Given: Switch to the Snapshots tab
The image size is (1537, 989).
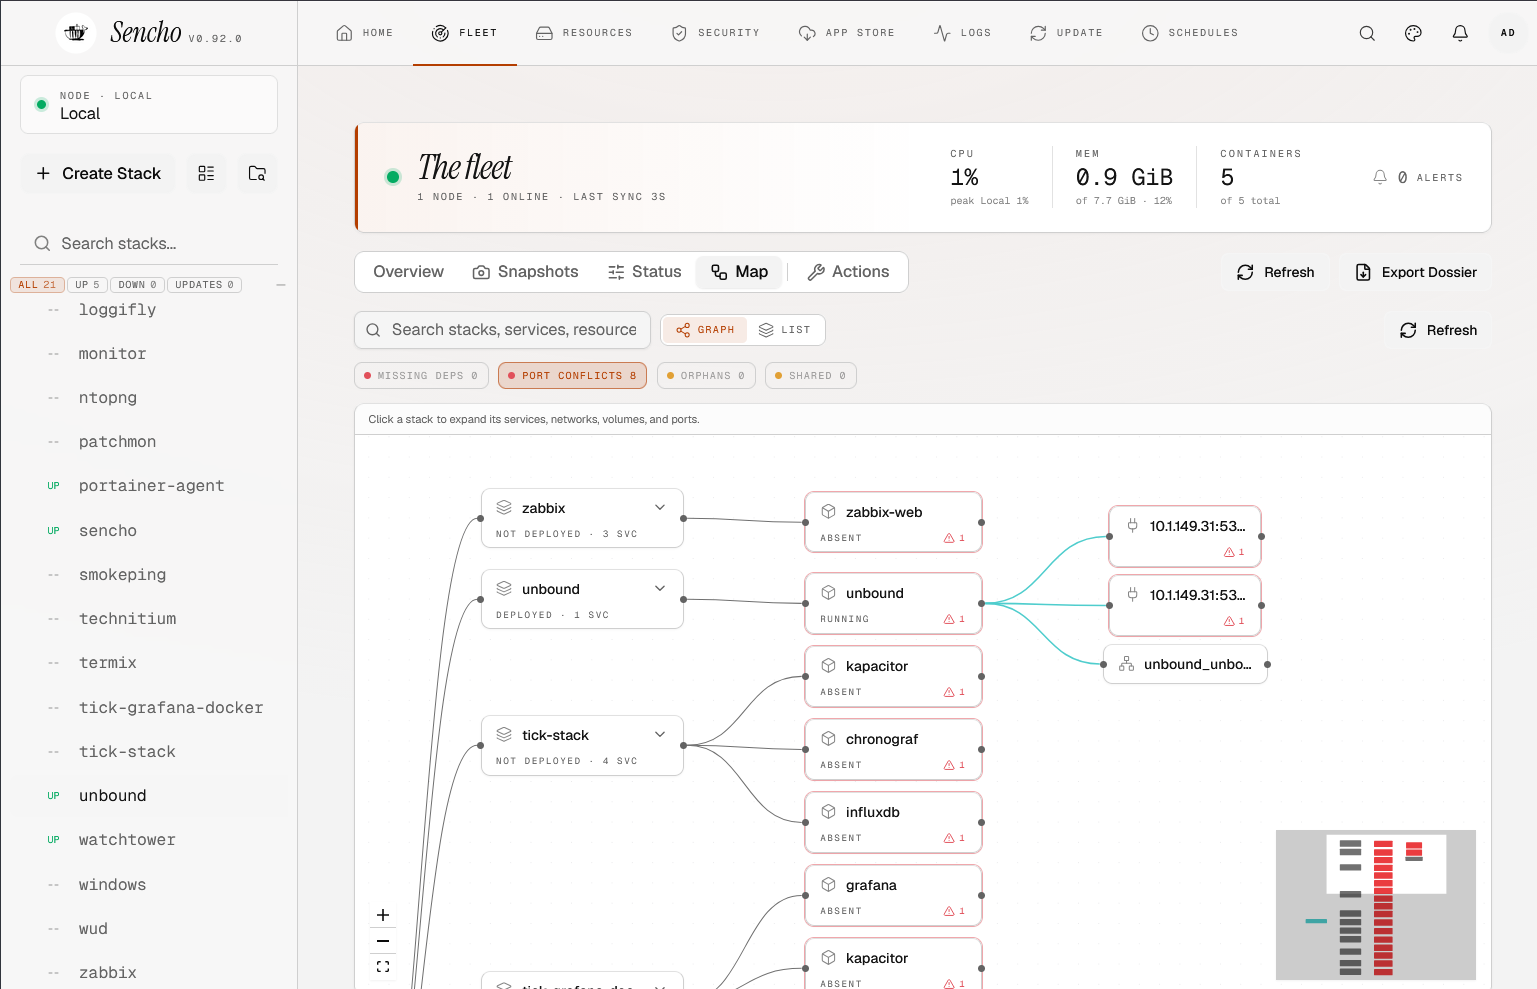Looking at the screenshot, I should [x=526, y=272].
